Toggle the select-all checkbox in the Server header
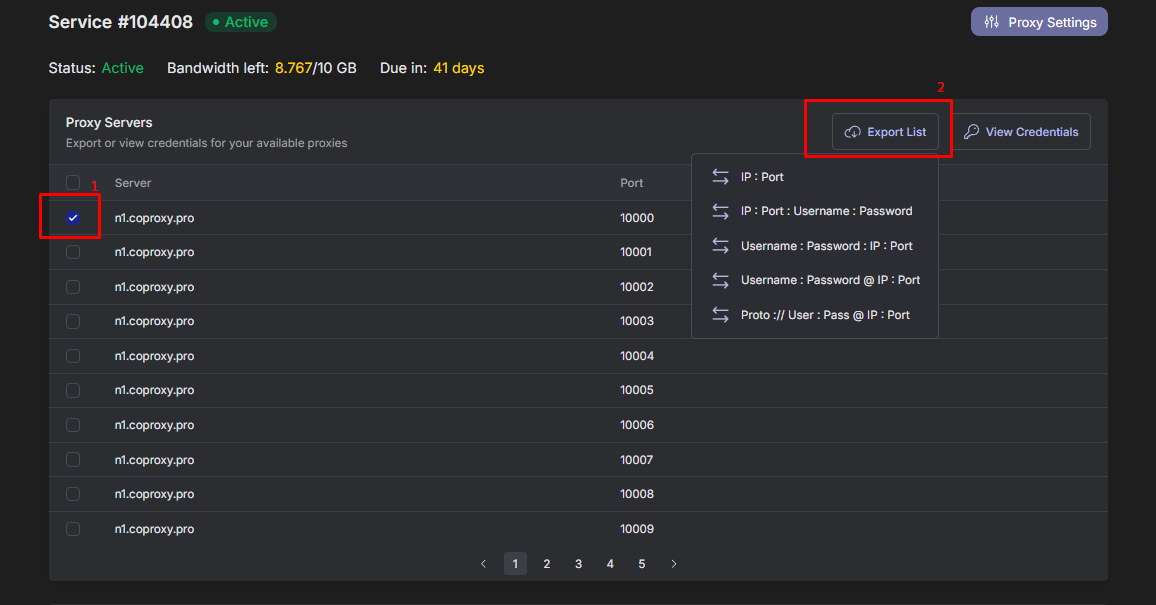 (73, 183)
